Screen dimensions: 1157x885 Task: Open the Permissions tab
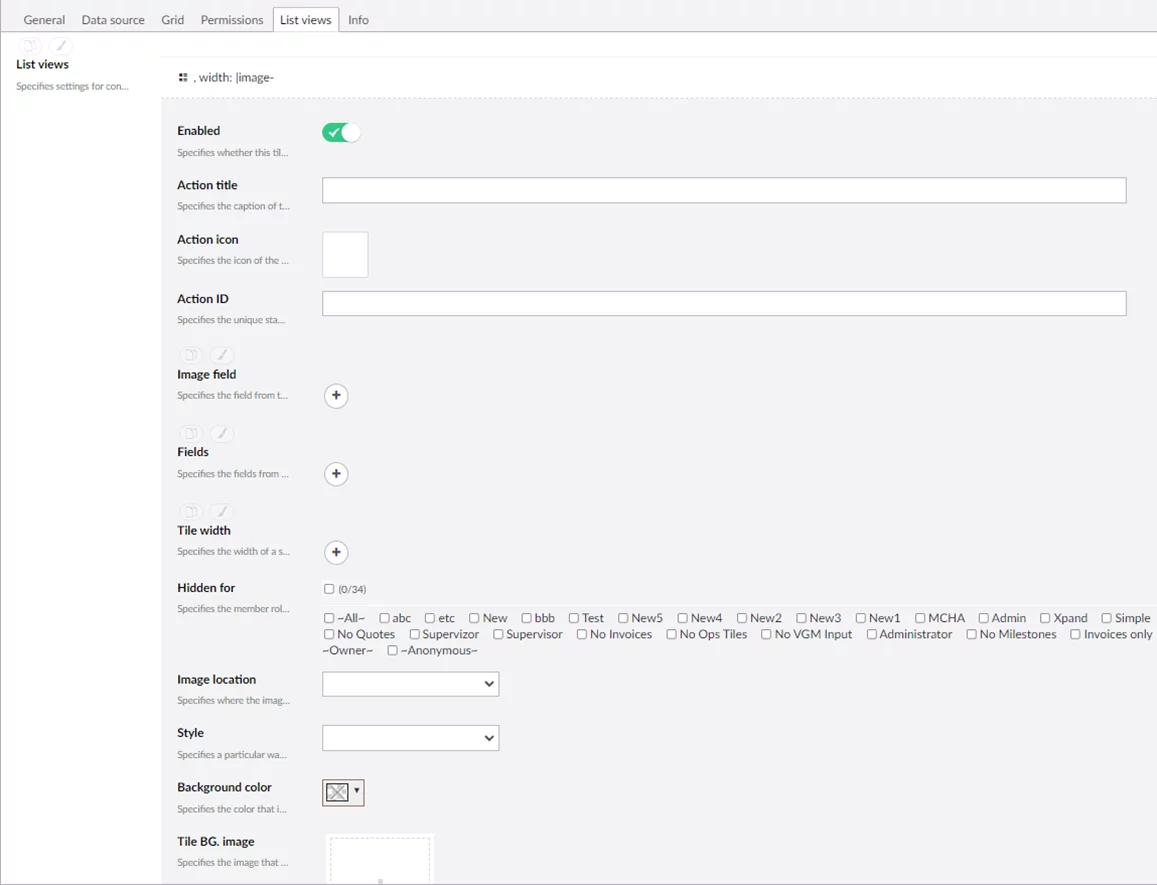232,20
